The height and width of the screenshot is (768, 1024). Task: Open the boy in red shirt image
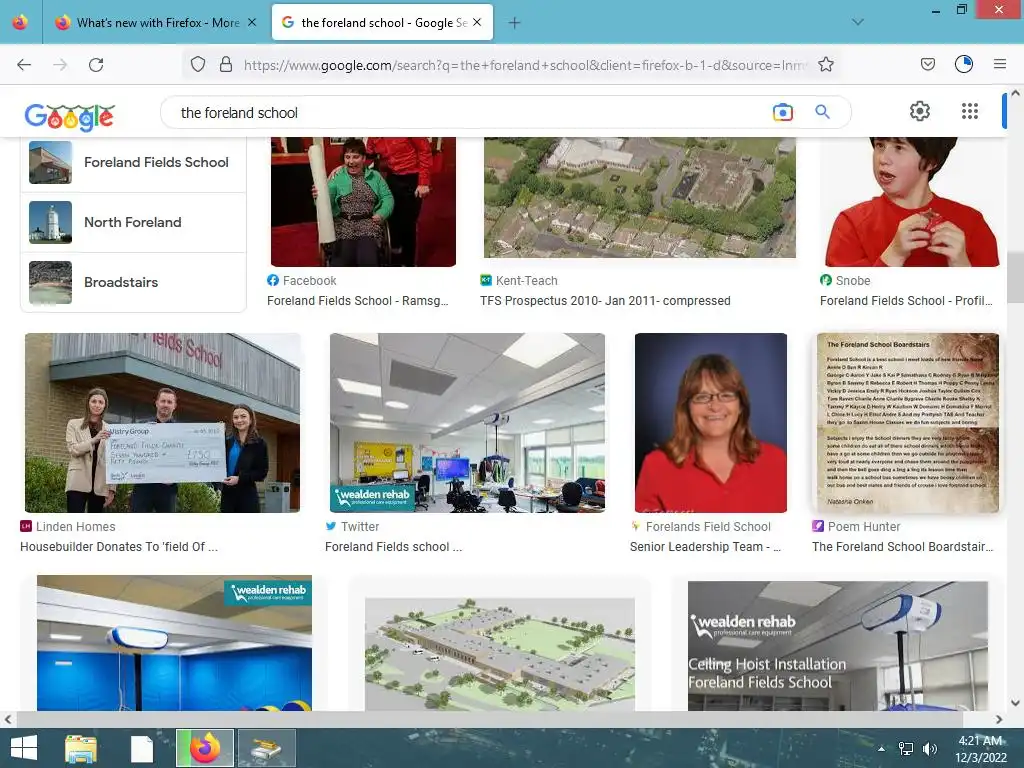point(912,202)
